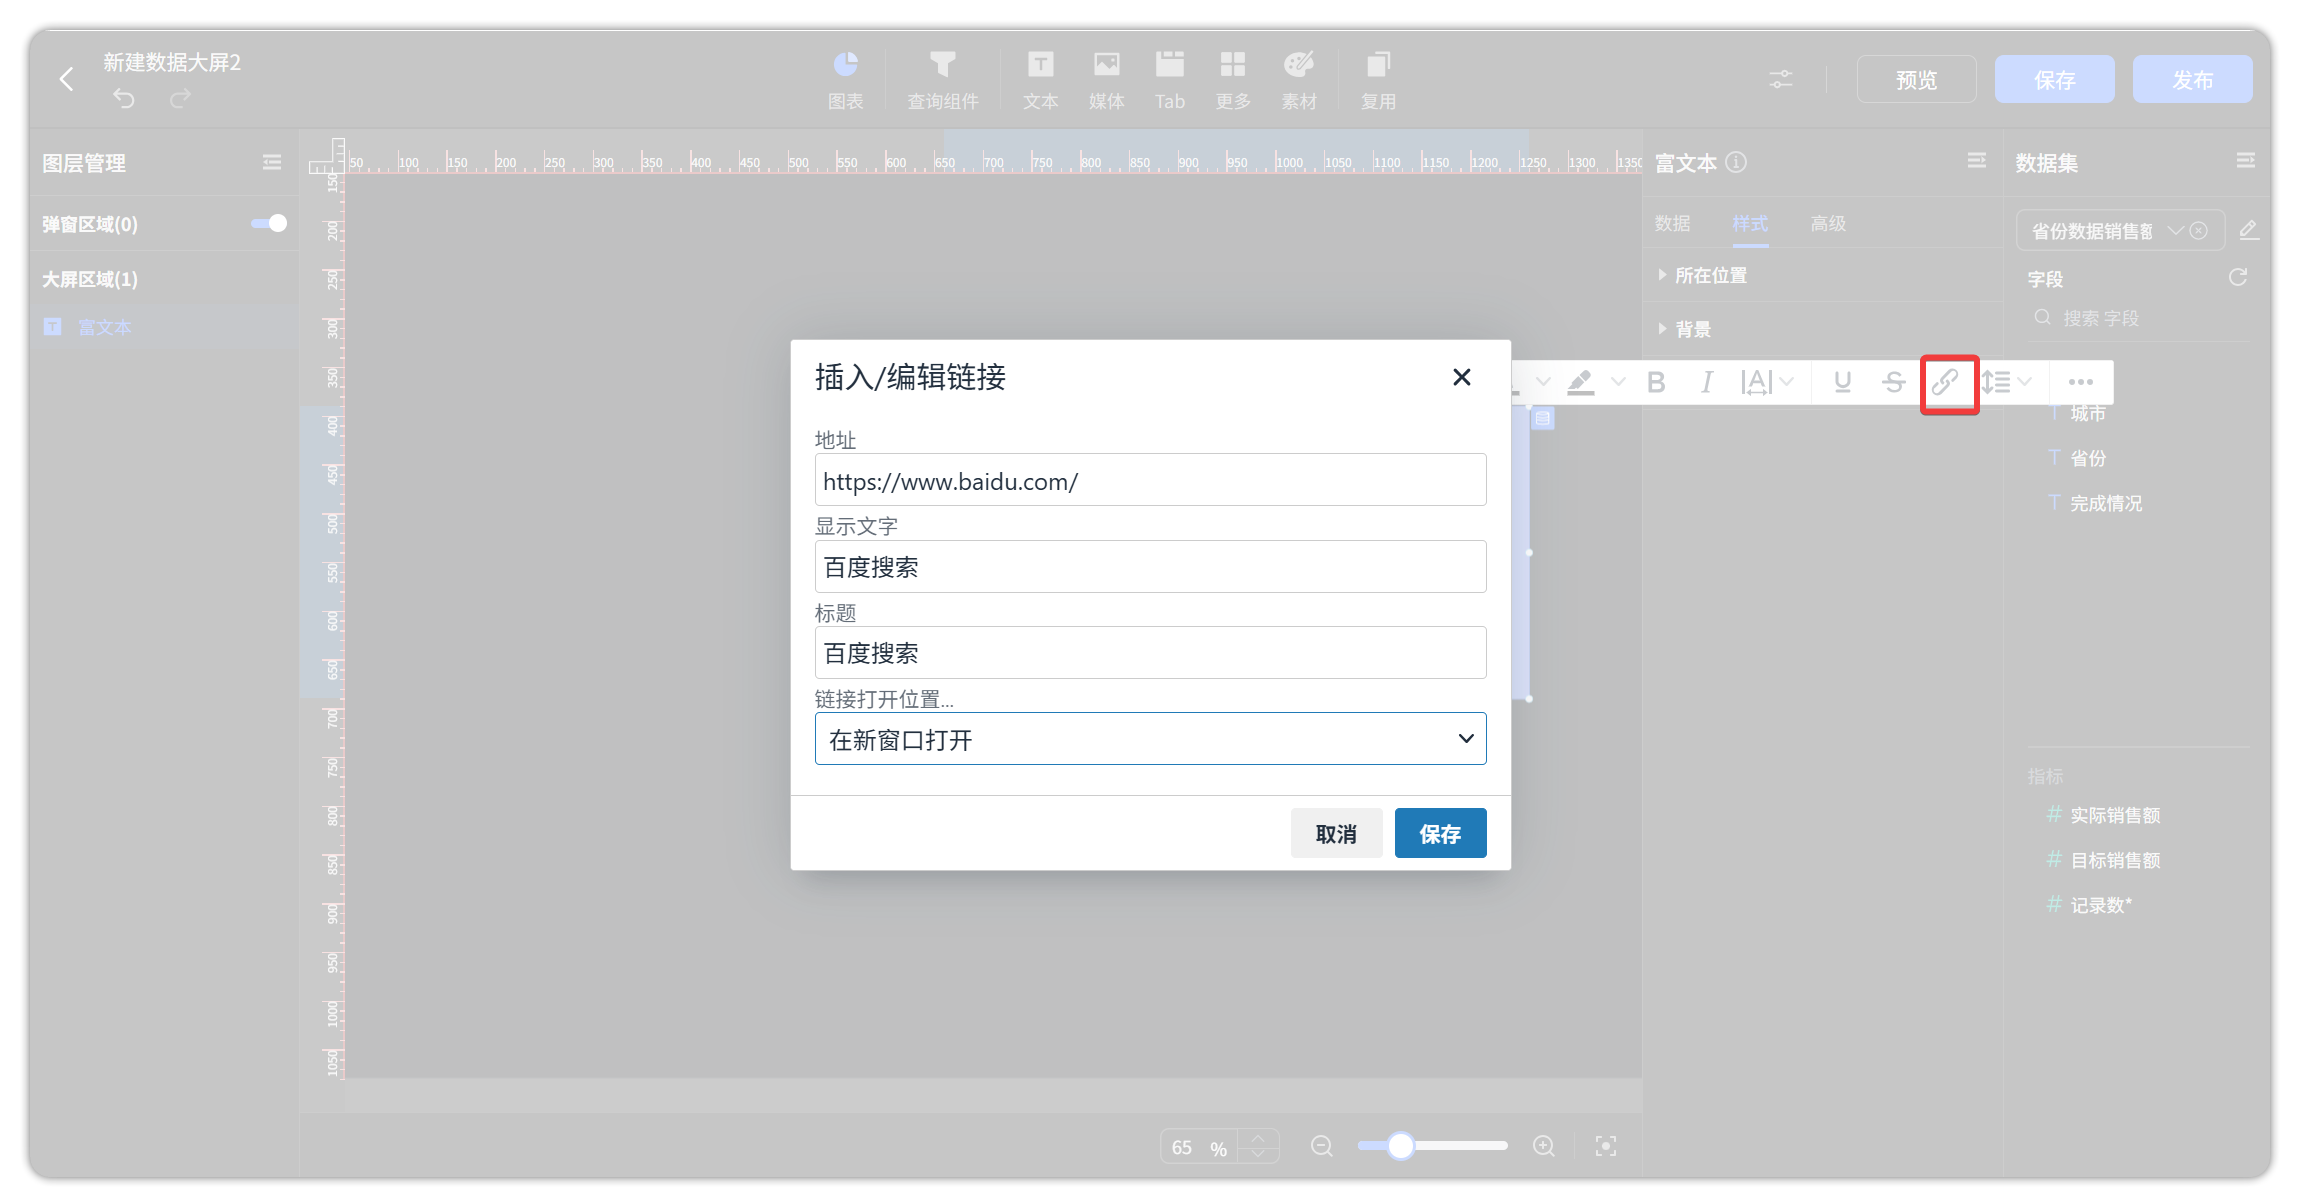Click the highlight color pen icon
Screen dimensions: 2300x1197
tap(1581, 382)
